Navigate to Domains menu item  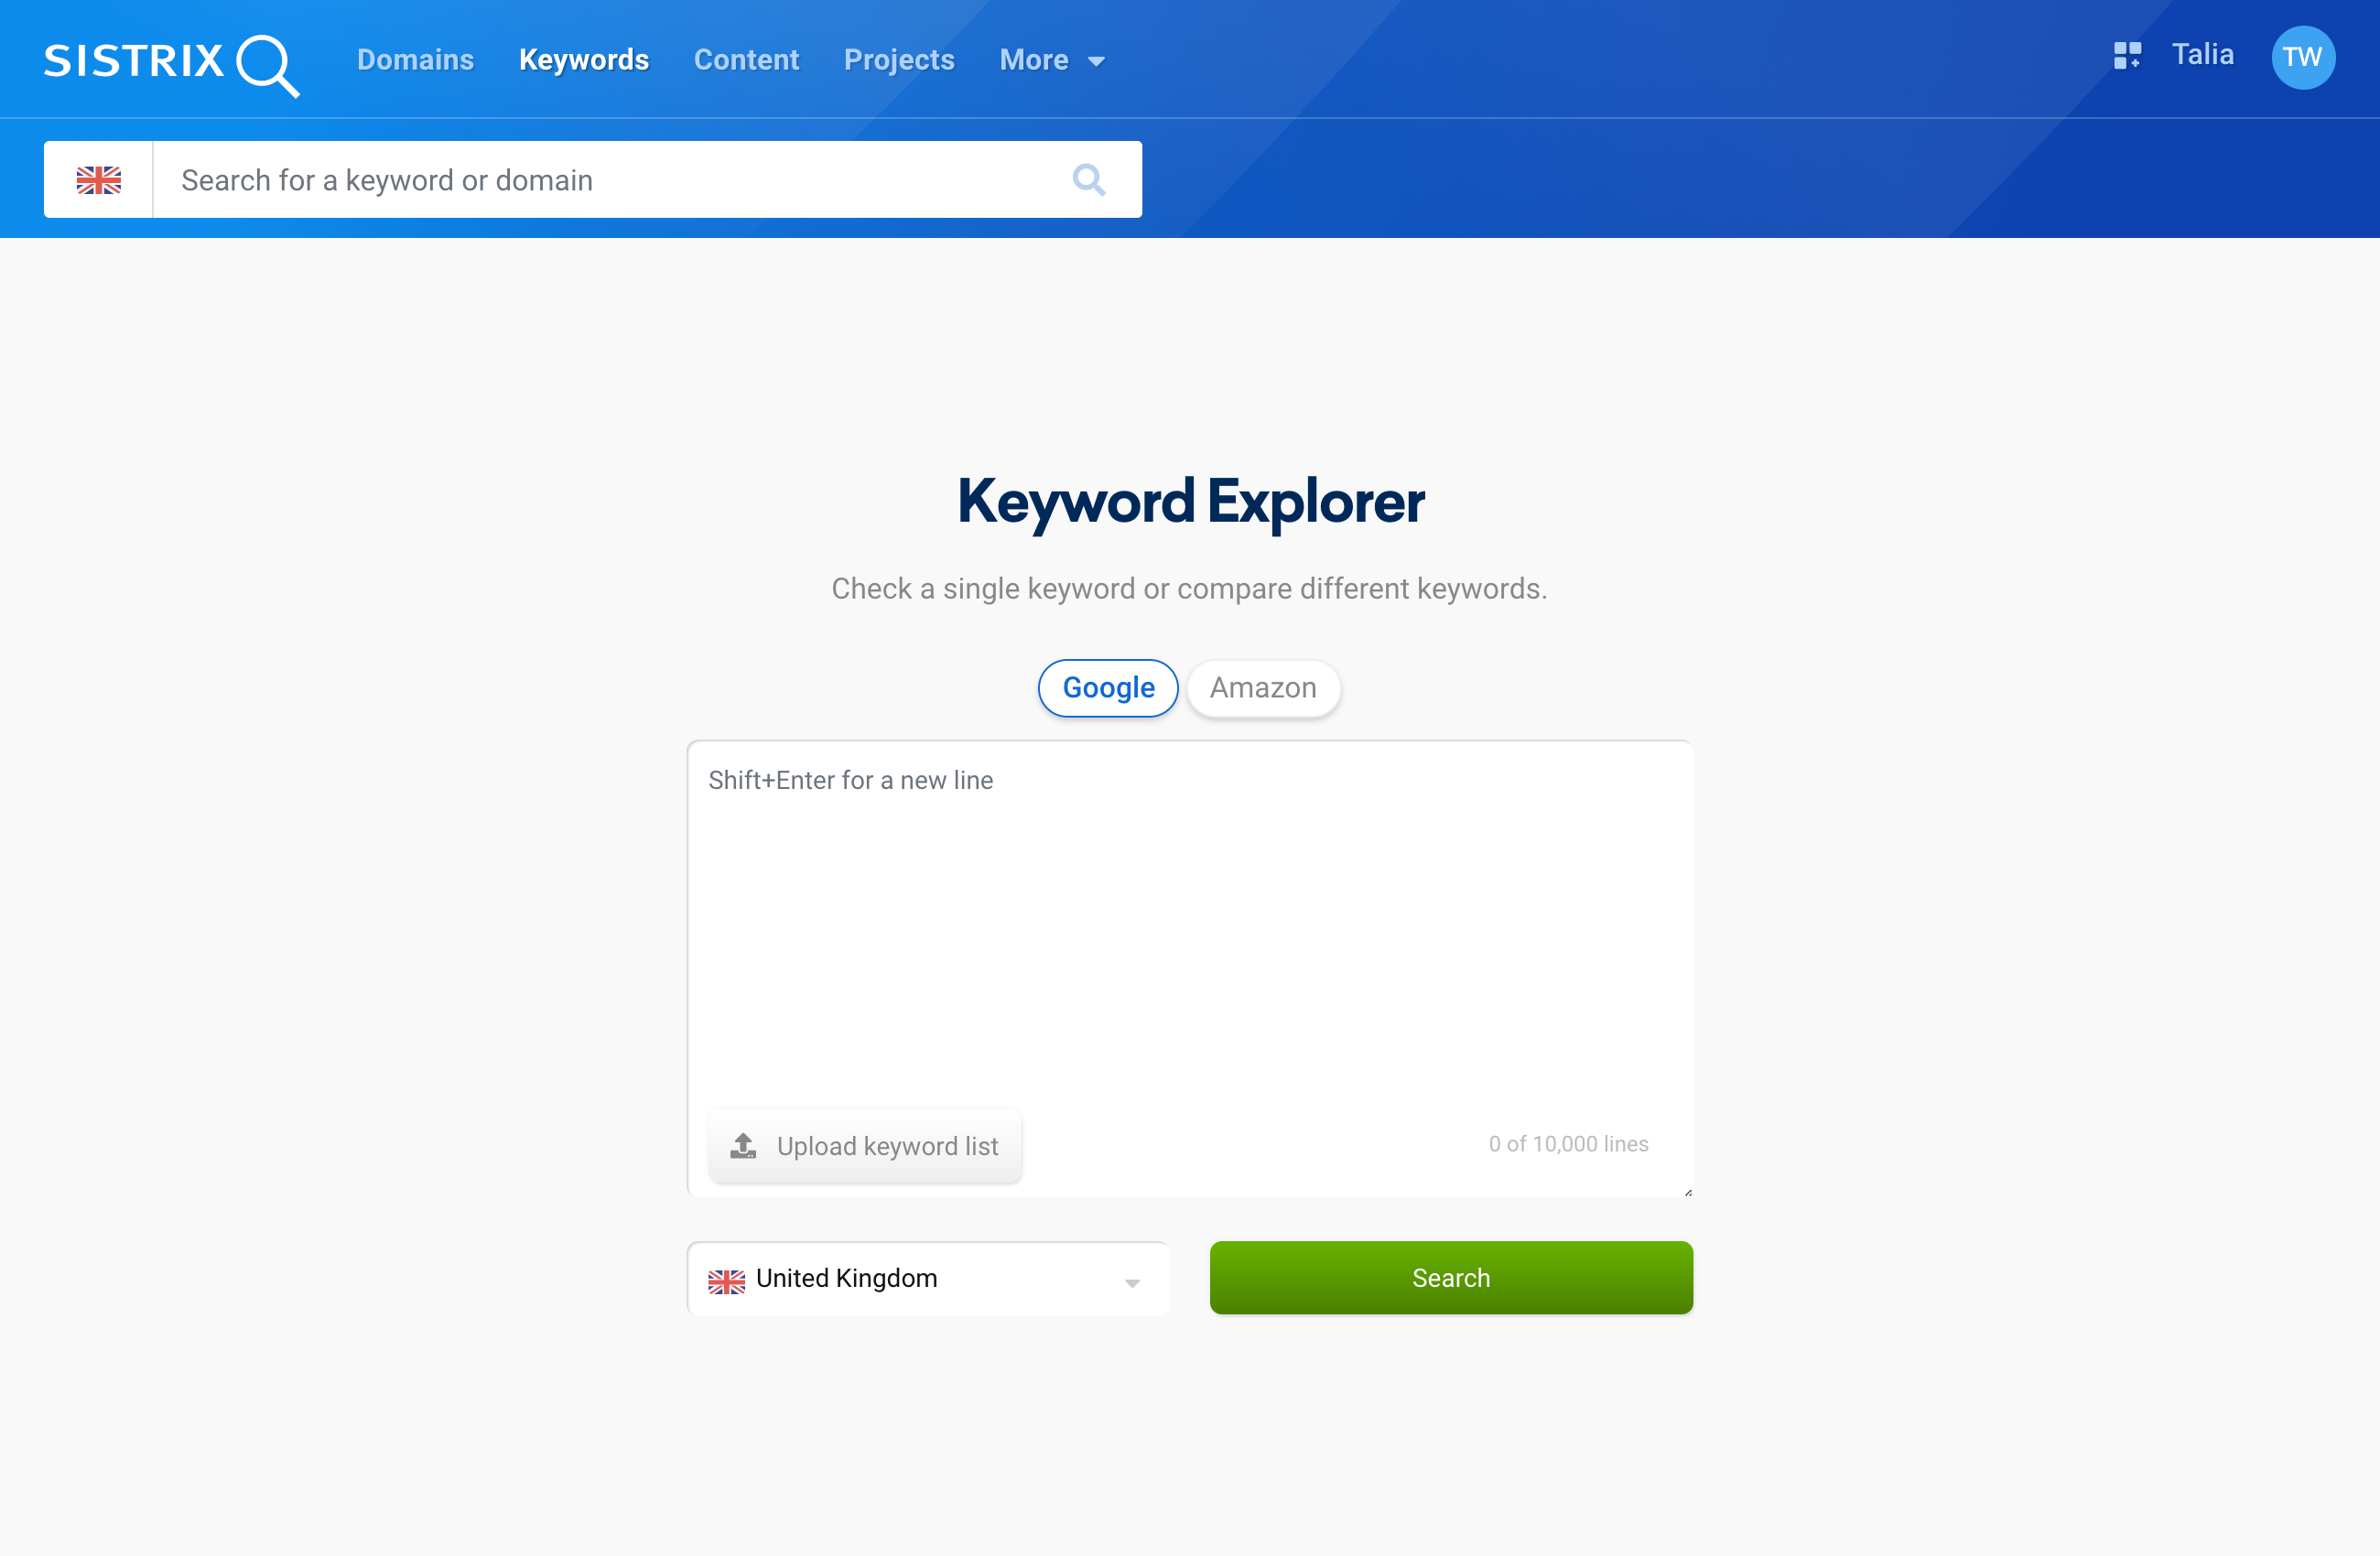pyautogui.click(x=415, y=59)
